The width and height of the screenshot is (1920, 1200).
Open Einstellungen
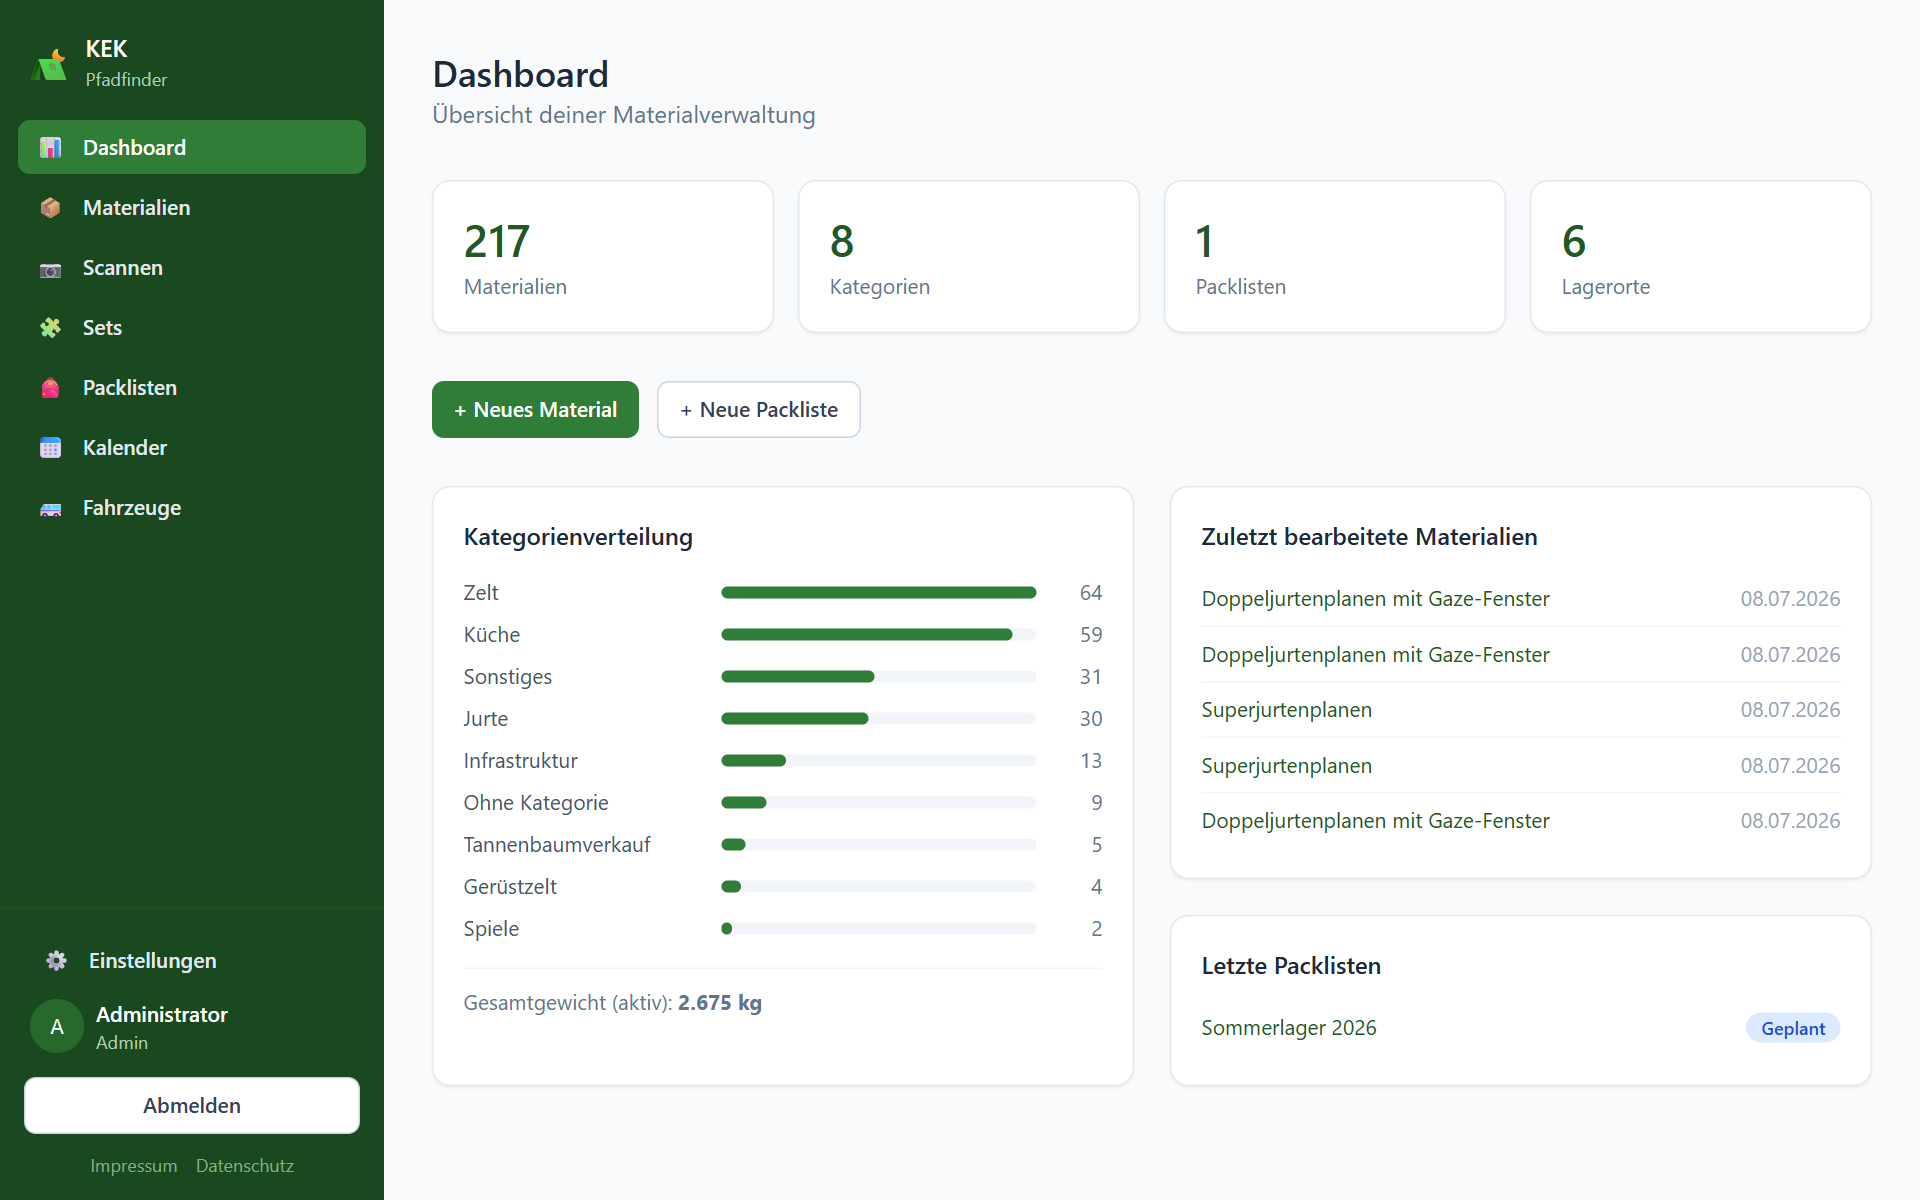tap(192, 960)
